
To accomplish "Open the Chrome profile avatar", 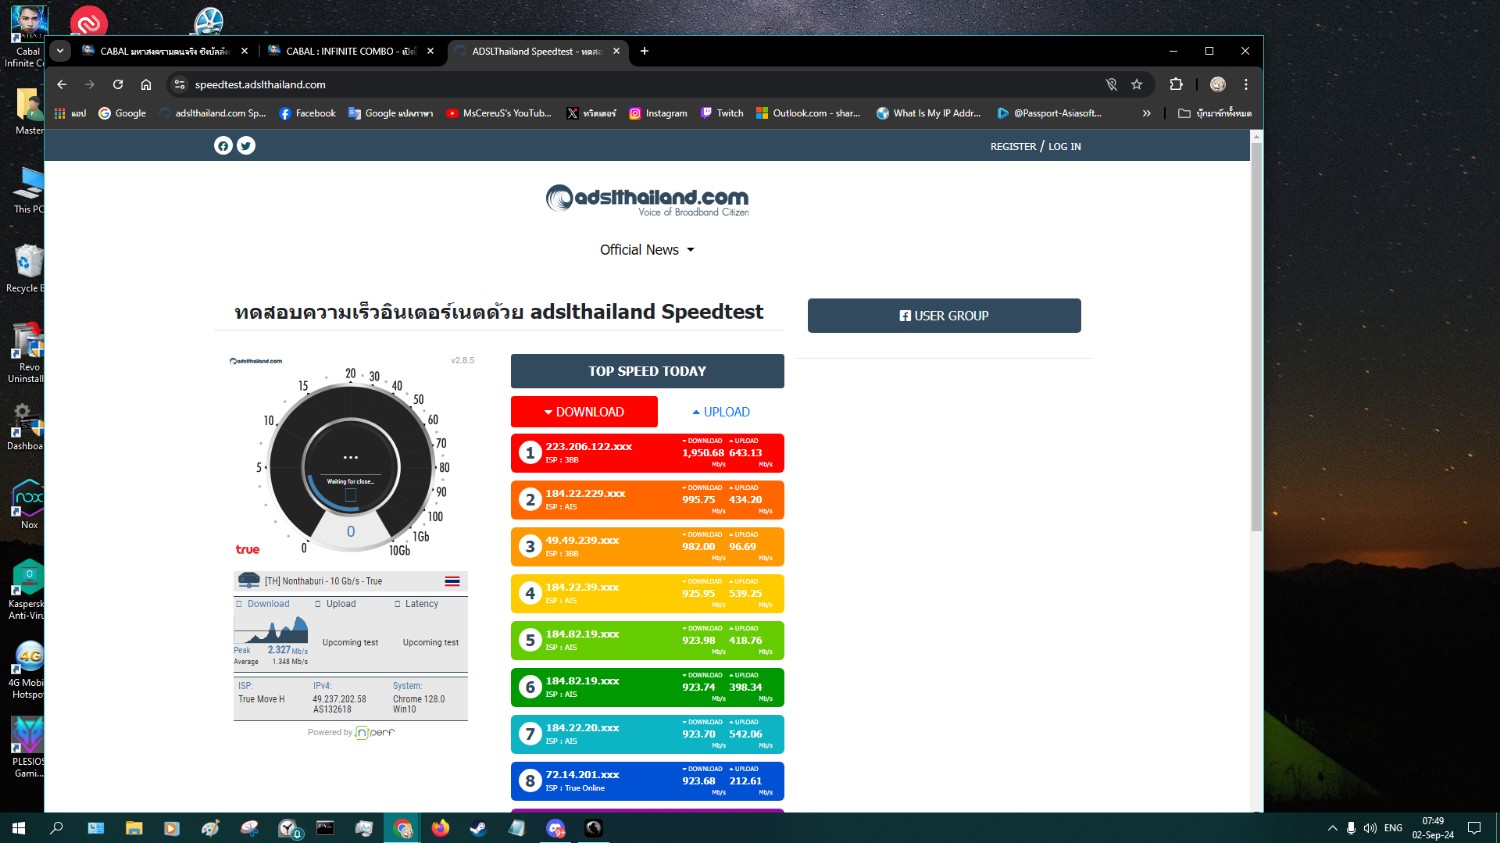I will [x=1217, y=85].
